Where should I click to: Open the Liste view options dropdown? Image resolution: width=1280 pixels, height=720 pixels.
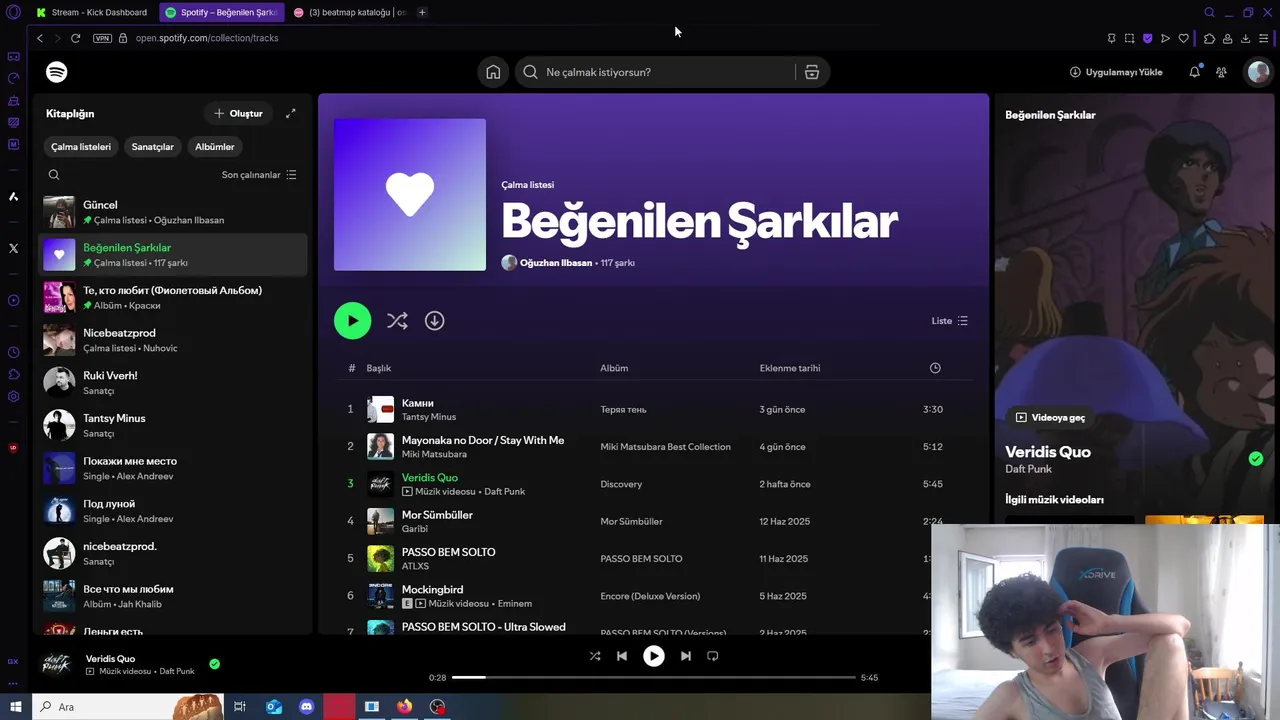click(x=949, y=321)
